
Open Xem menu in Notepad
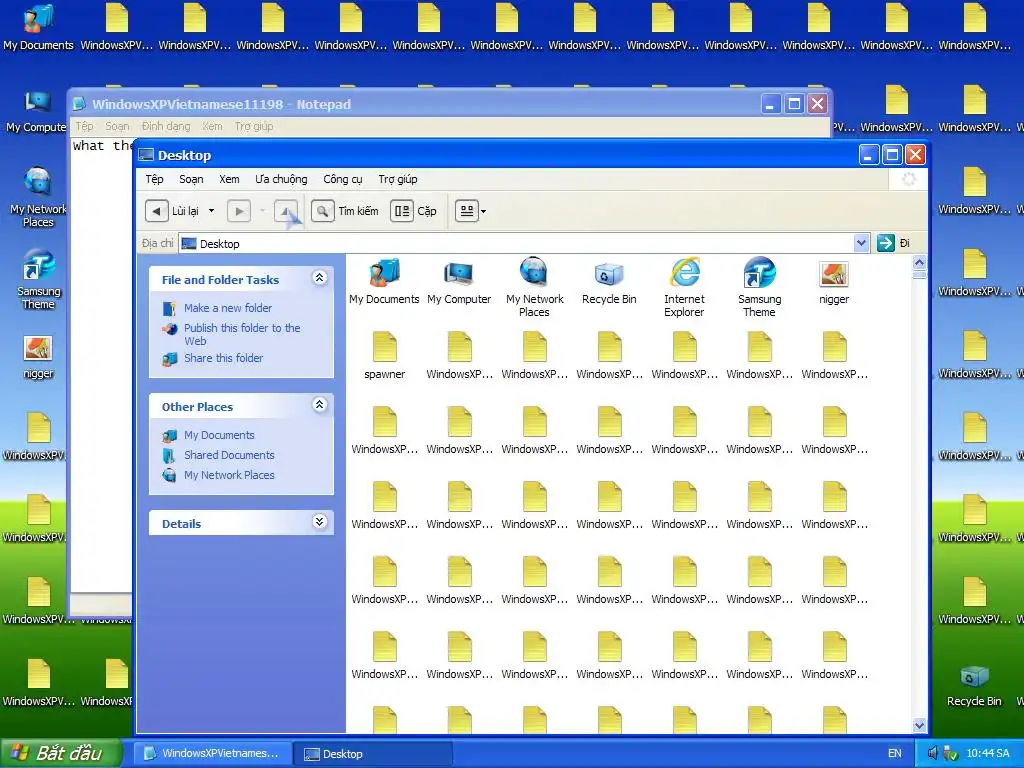(x=212, y=126)
